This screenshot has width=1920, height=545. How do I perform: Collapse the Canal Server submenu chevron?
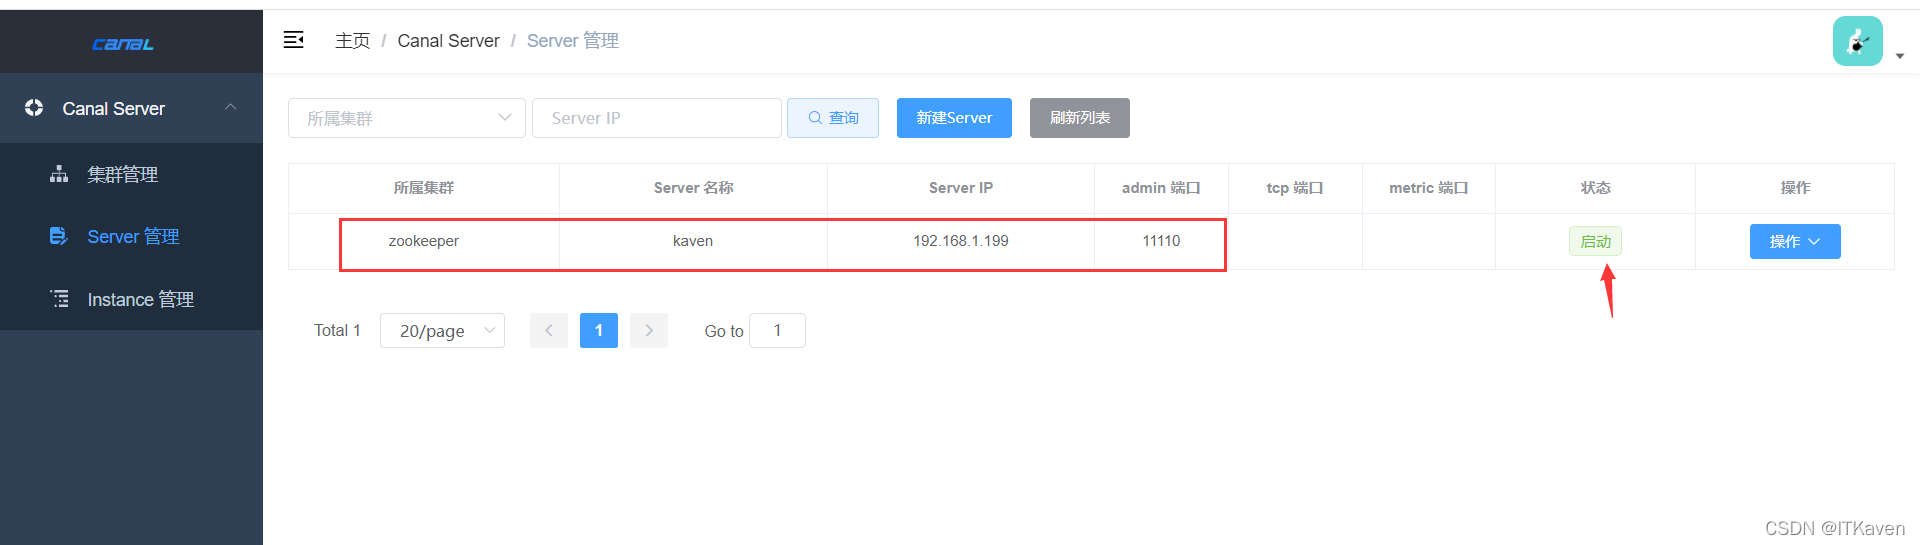(x=231, y=107)
